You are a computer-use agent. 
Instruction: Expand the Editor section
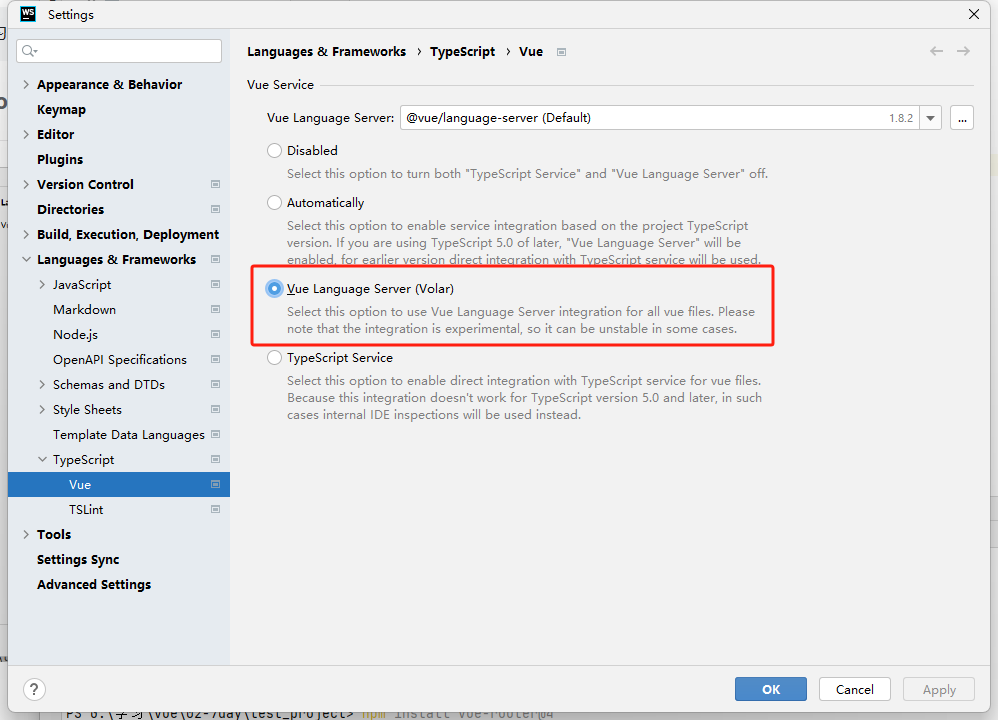[26, 134]
